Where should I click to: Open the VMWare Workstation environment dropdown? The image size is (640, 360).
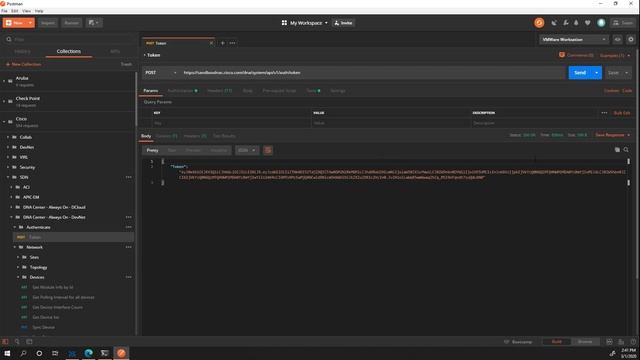click(x=574, y=40)
